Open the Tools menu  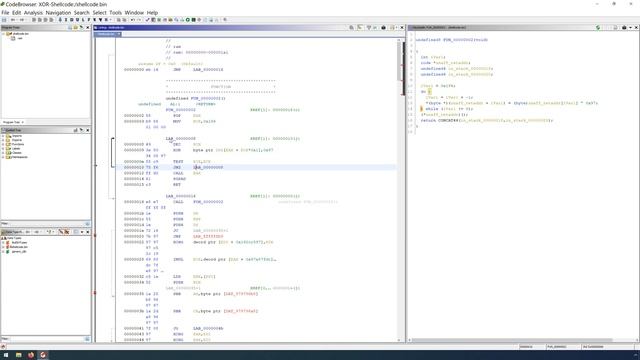pyautogui.click(x=116, y=13)
